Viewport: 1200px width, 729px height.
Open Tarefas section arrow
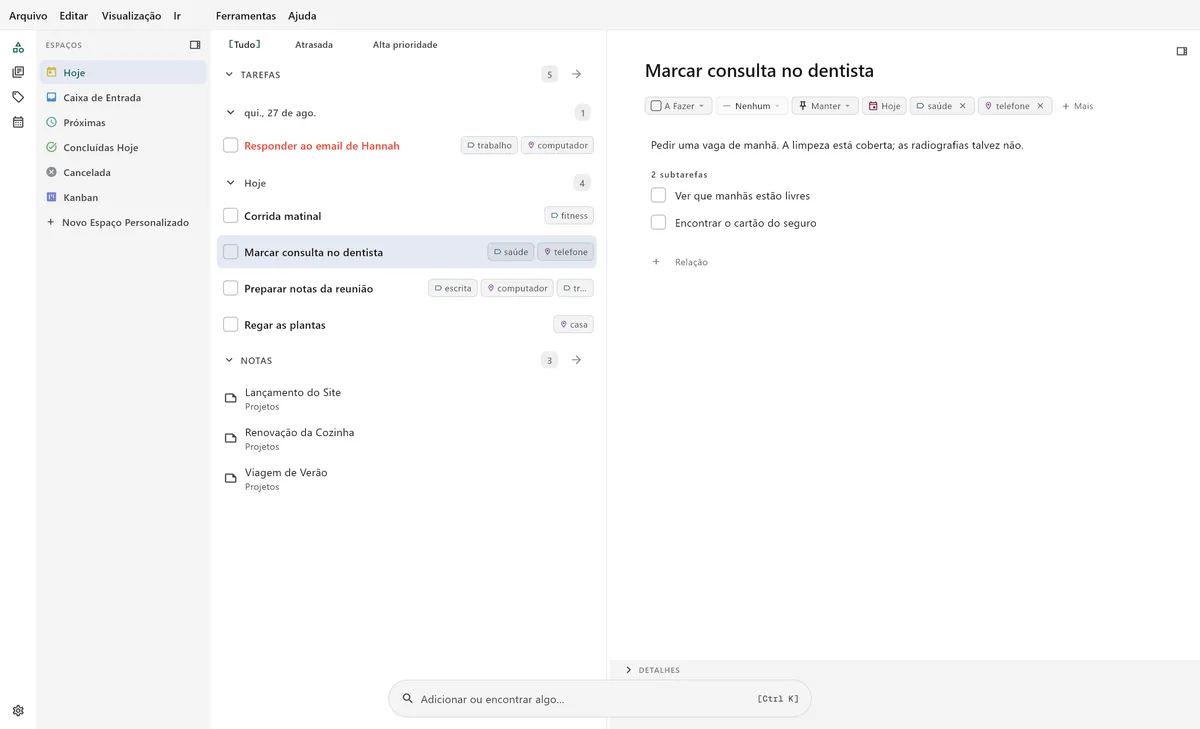(576, 74)
